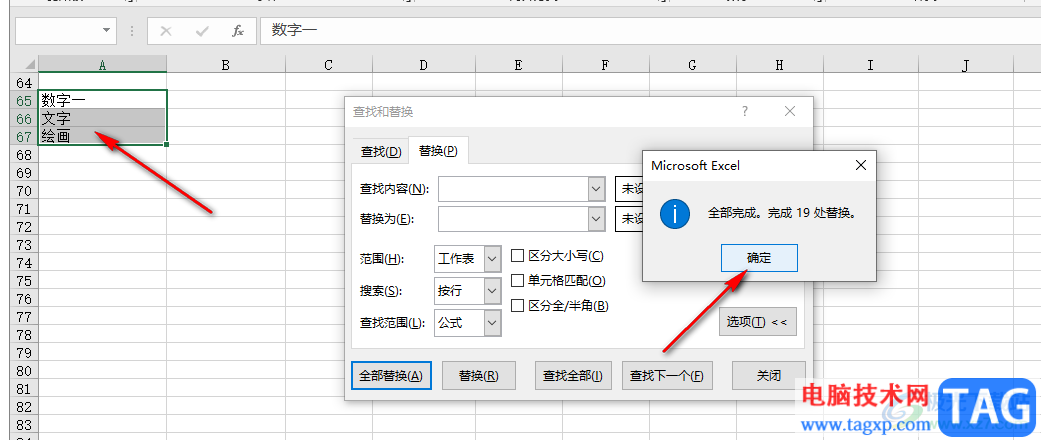Click the 关闭 button in the dialog
The height and width of the screenshot is (440, 1041).
[x=769, y=376]
